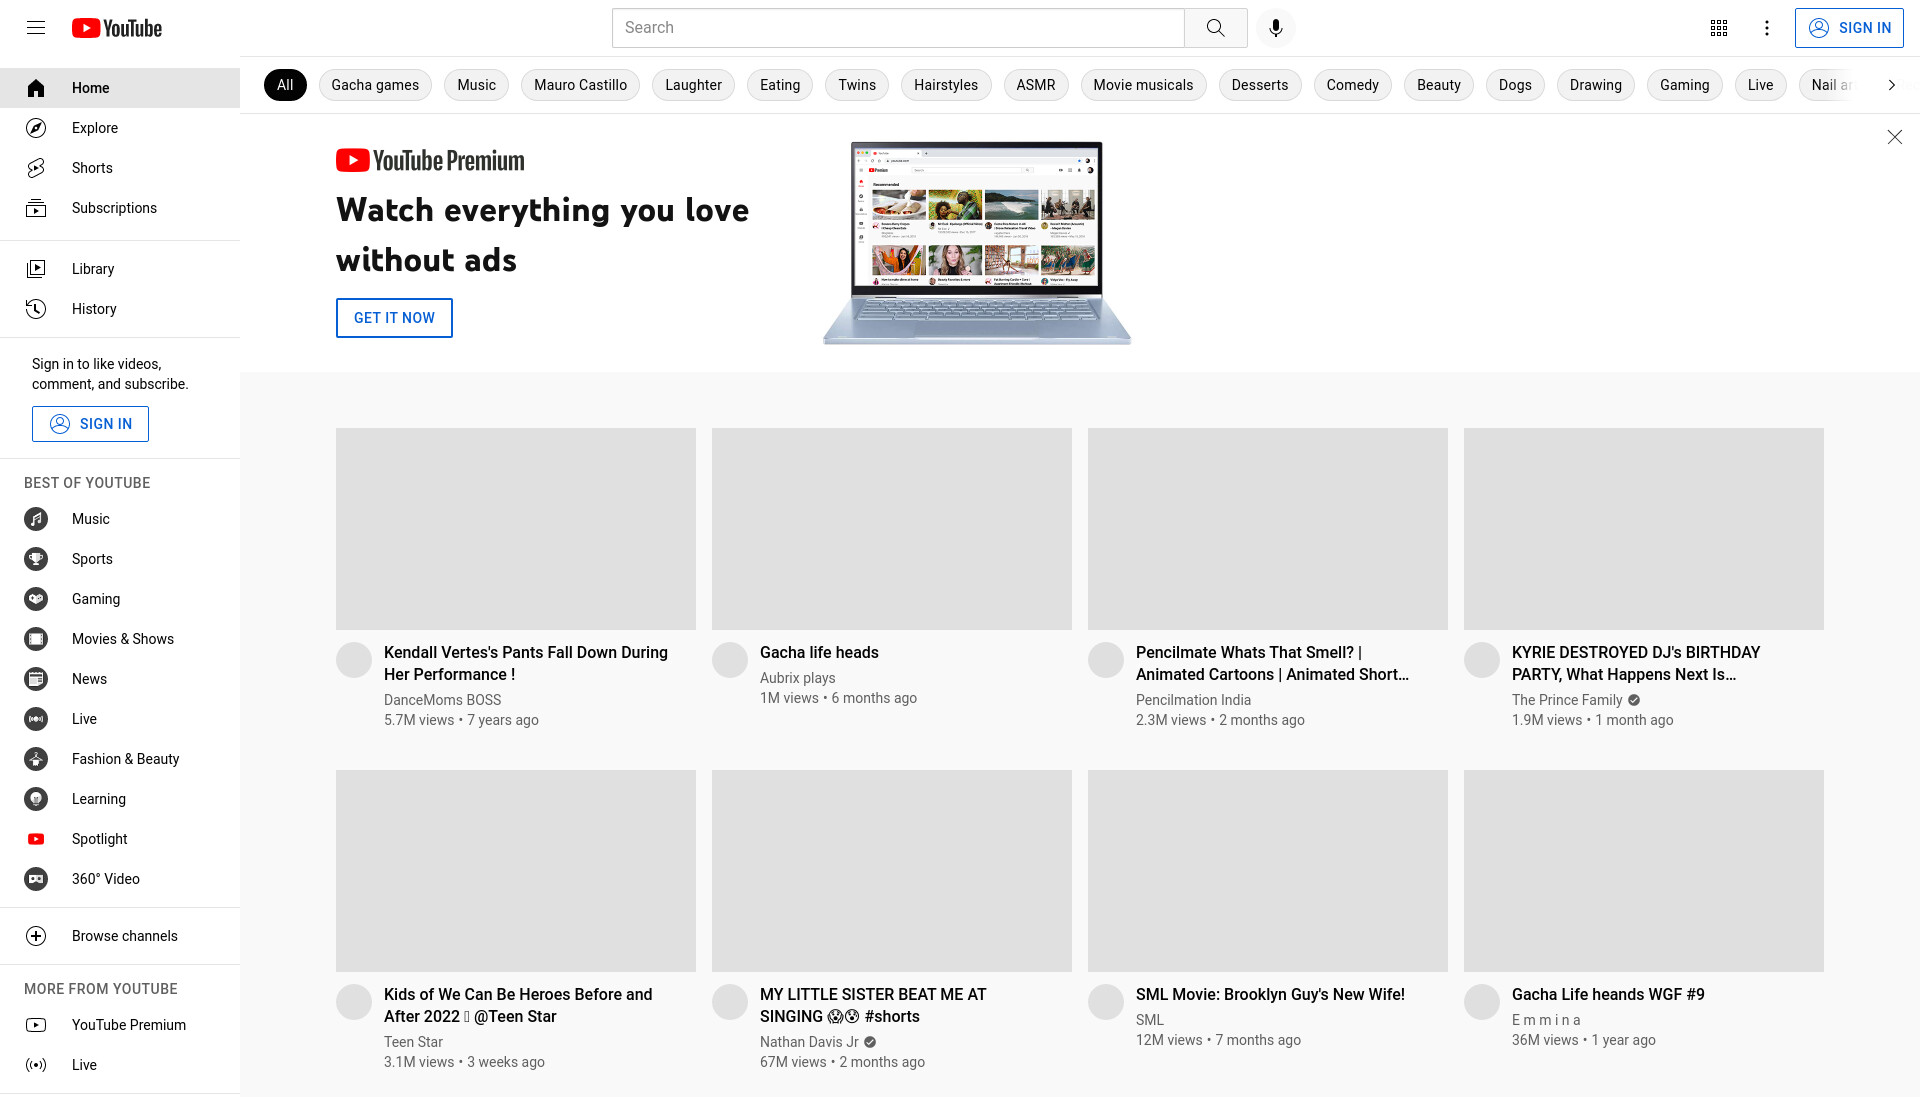Select the Gacha games chip
This screenshot has height=1097, width=1920.
(375, 85)
